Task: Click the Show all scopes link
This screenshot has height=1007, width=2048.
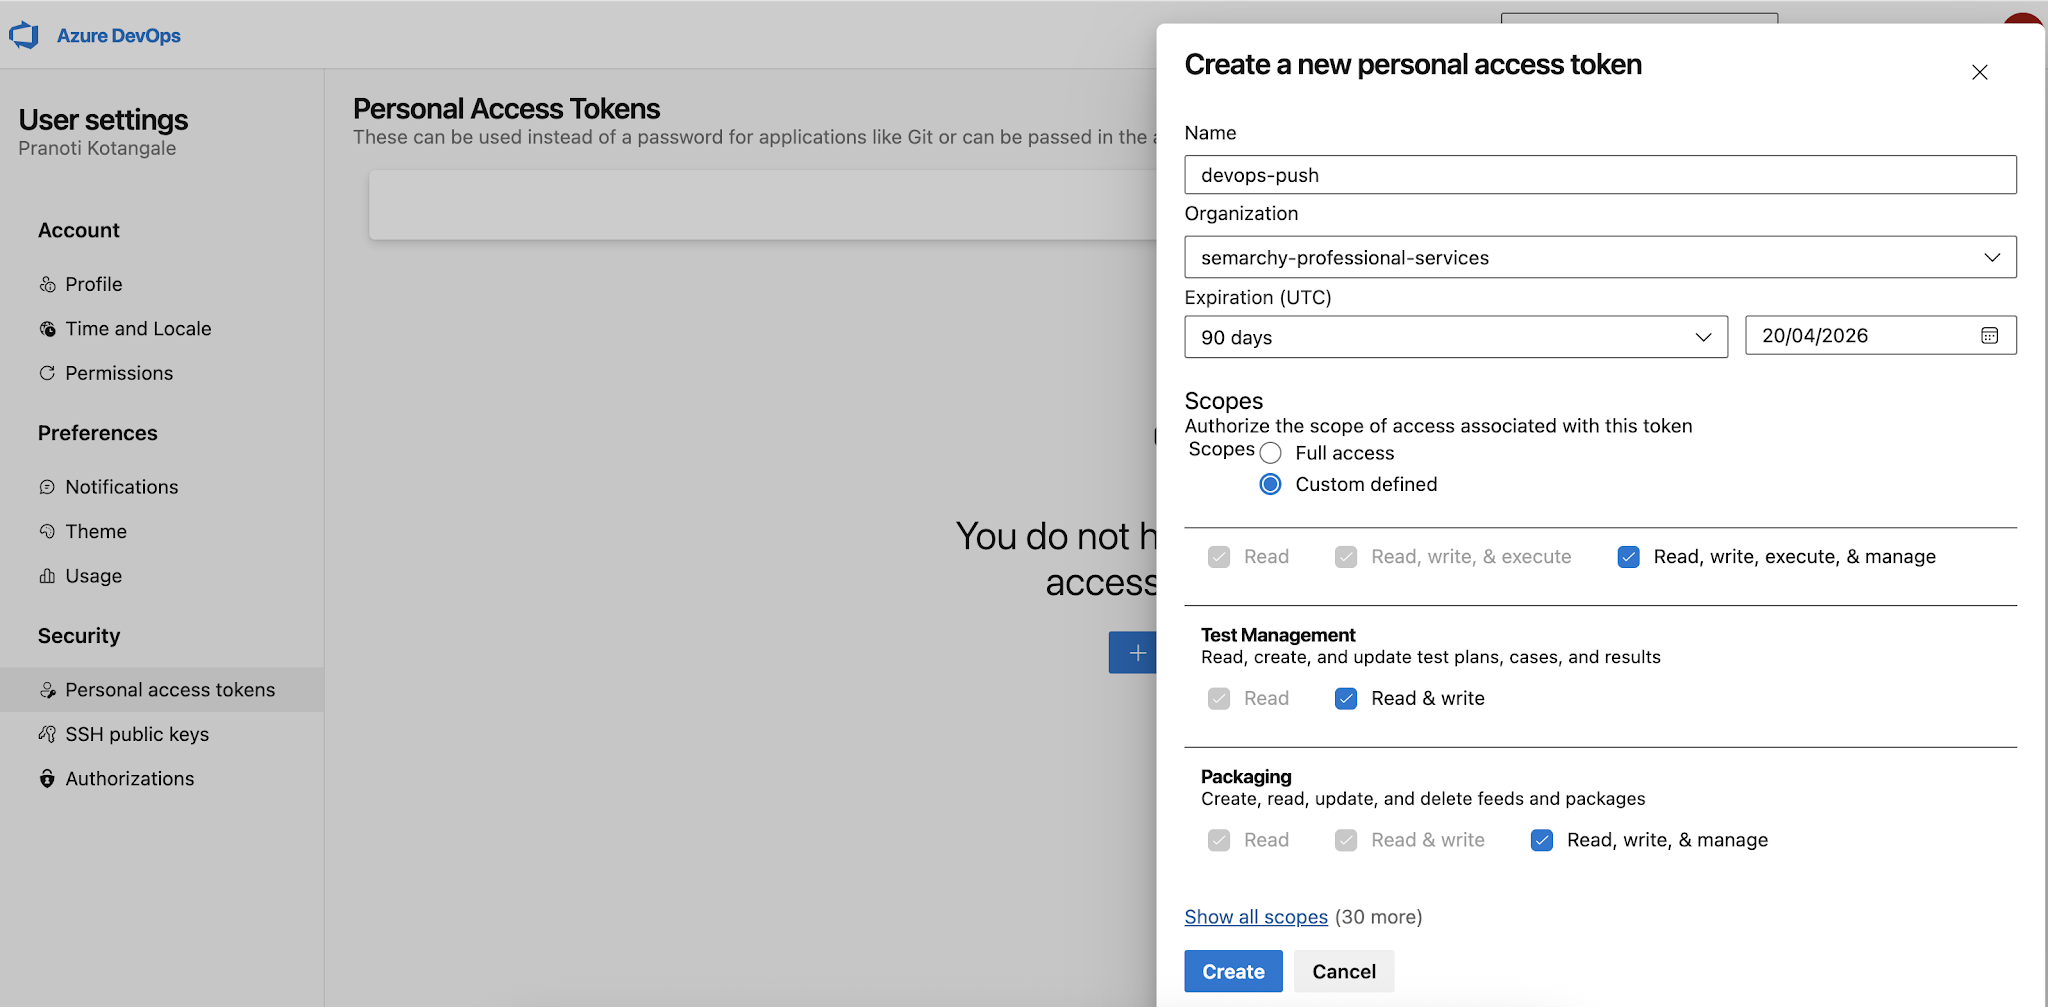Action: [x=1256, y=917]
